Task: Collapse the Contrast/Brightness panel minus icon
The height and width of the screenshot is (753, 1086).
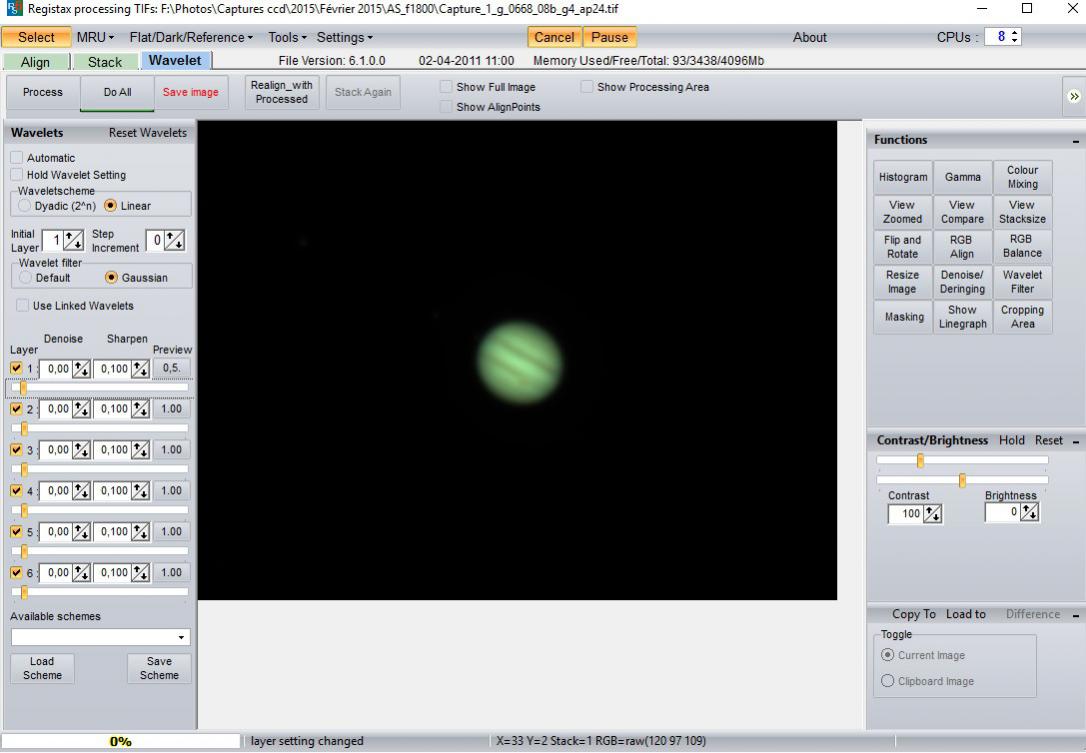Action: click(1076, 441)
